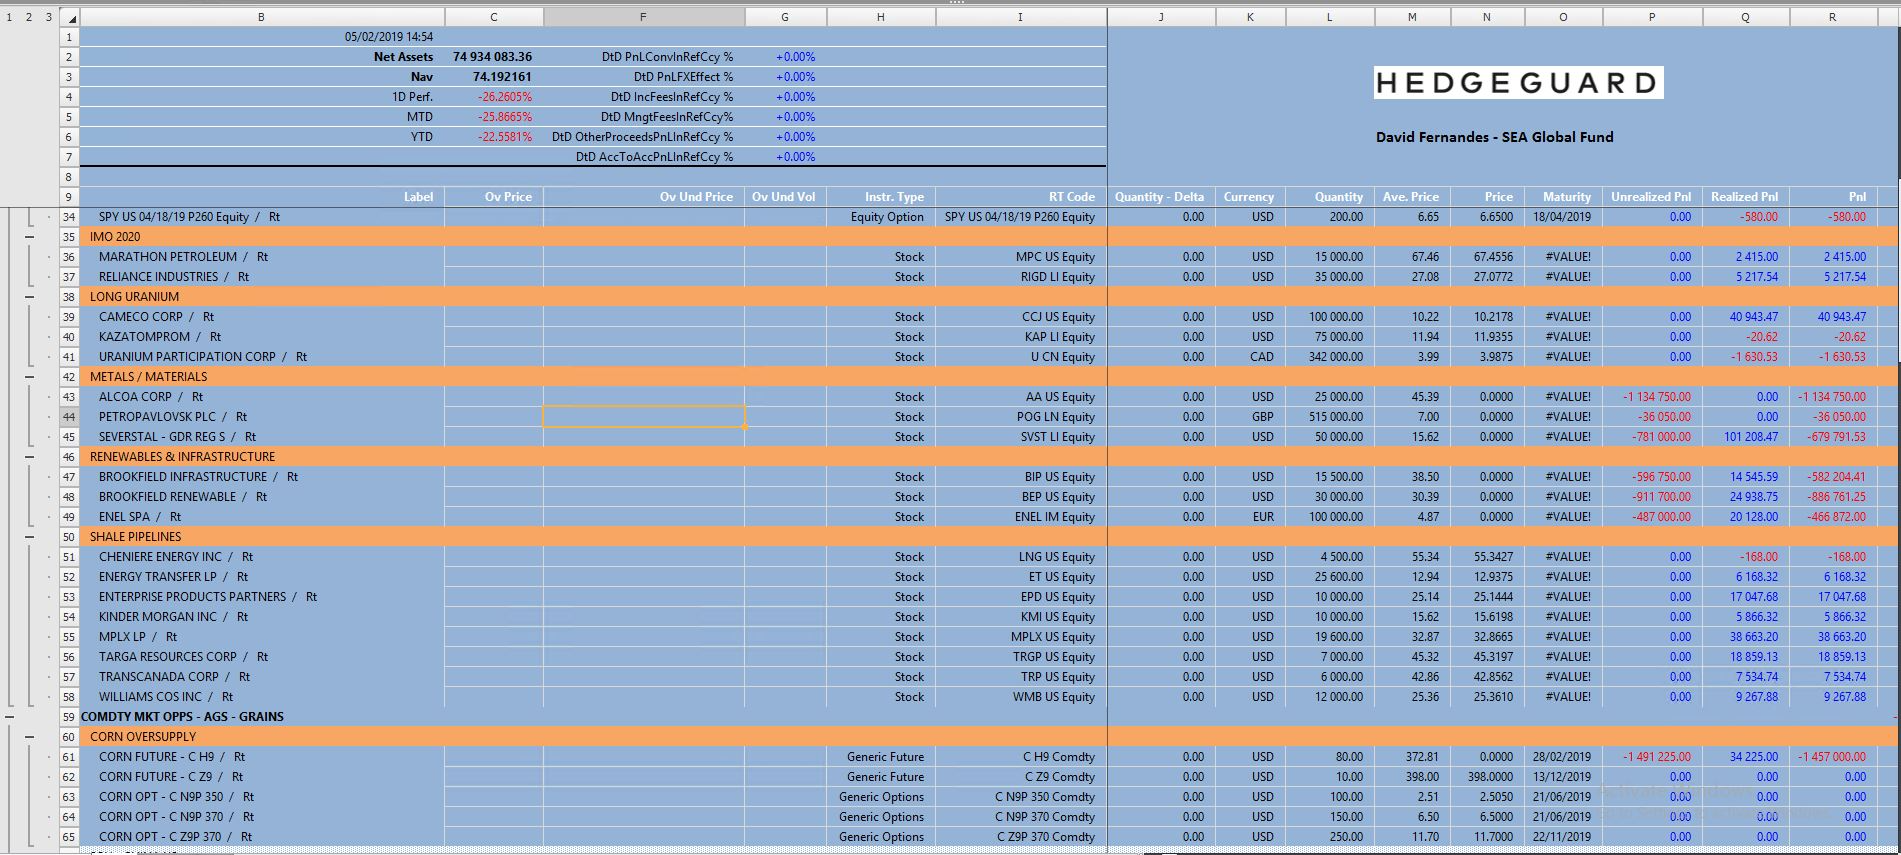Collapse the CORN OVERSUPPLY group
The width and height of the screenshot is (1901, 855).
coord(29,737)
